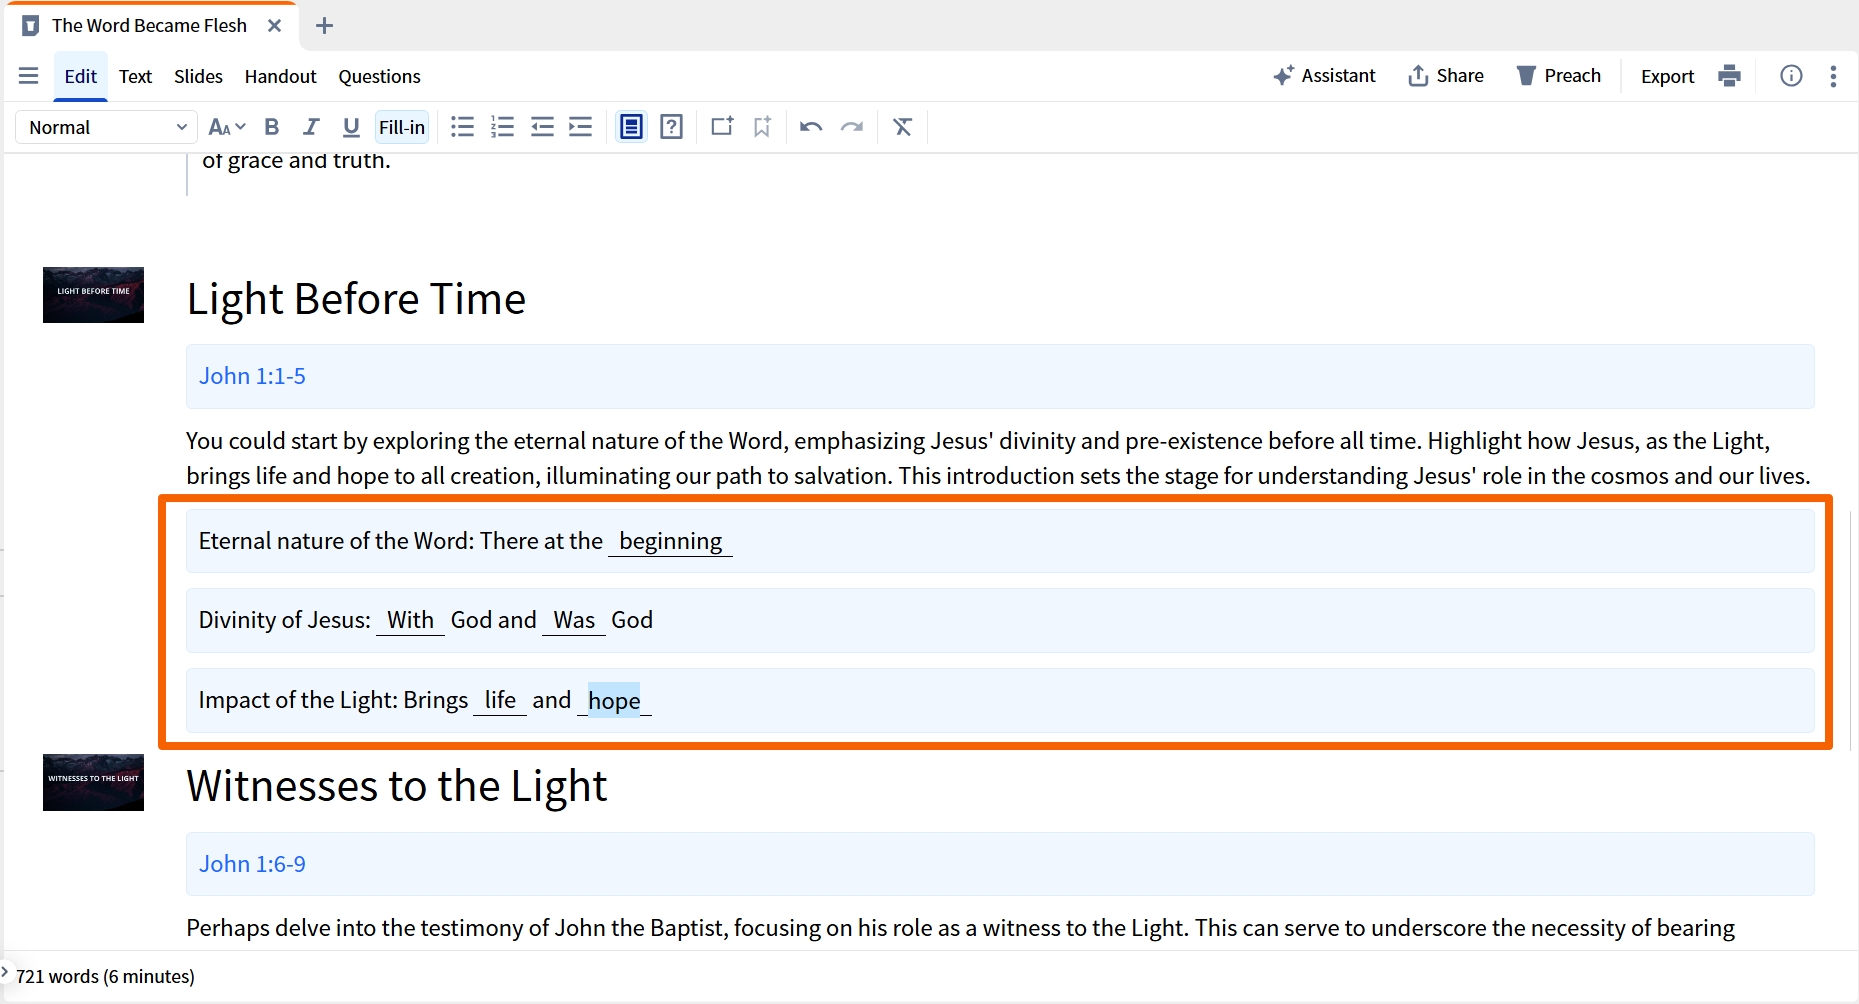Open the font size dropdown
This screenshot has width=1859, height=1004.
click(226, 127)
